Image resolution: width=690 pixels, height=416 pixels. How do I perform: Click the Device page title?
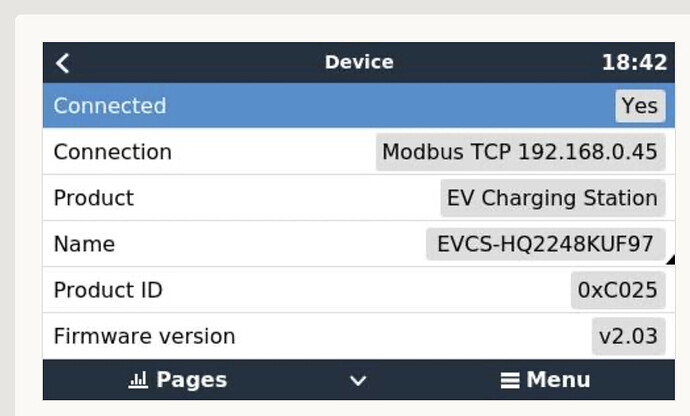click(x=359, y=62)
